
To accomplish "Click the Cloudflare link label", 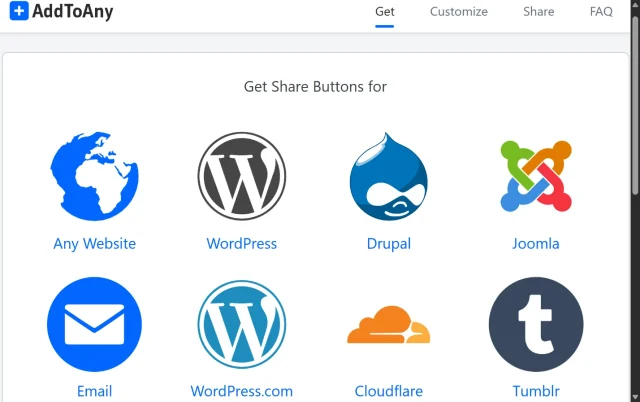I will (x=389, y=391).
